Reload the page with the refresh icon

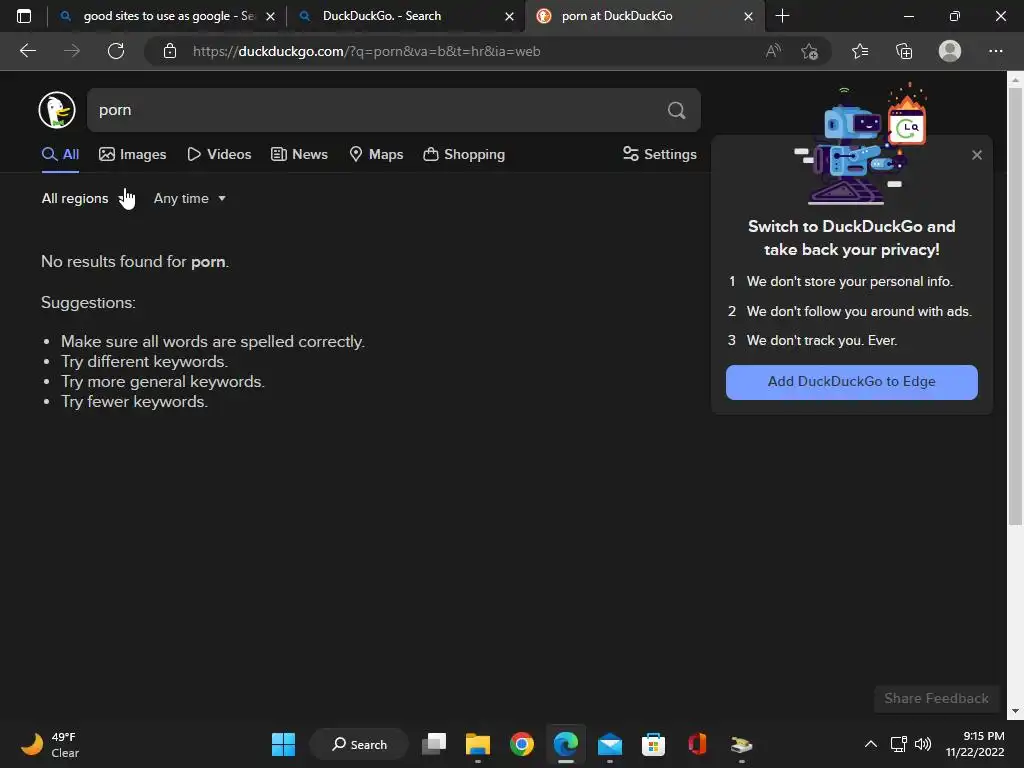(116, 51)
